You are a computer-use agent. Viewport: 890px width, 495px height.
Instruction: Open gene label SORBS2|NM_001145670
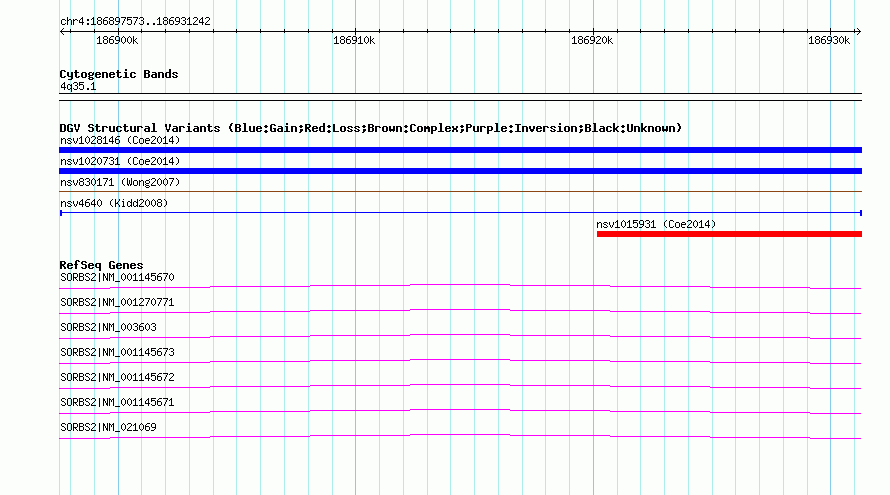(x=117, y=278)
